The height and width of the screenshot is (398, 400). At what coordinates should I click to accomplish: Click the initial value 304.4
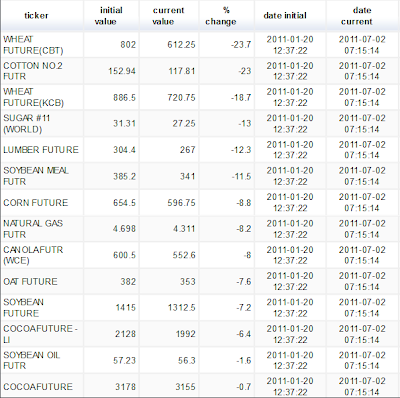(124, 150)
